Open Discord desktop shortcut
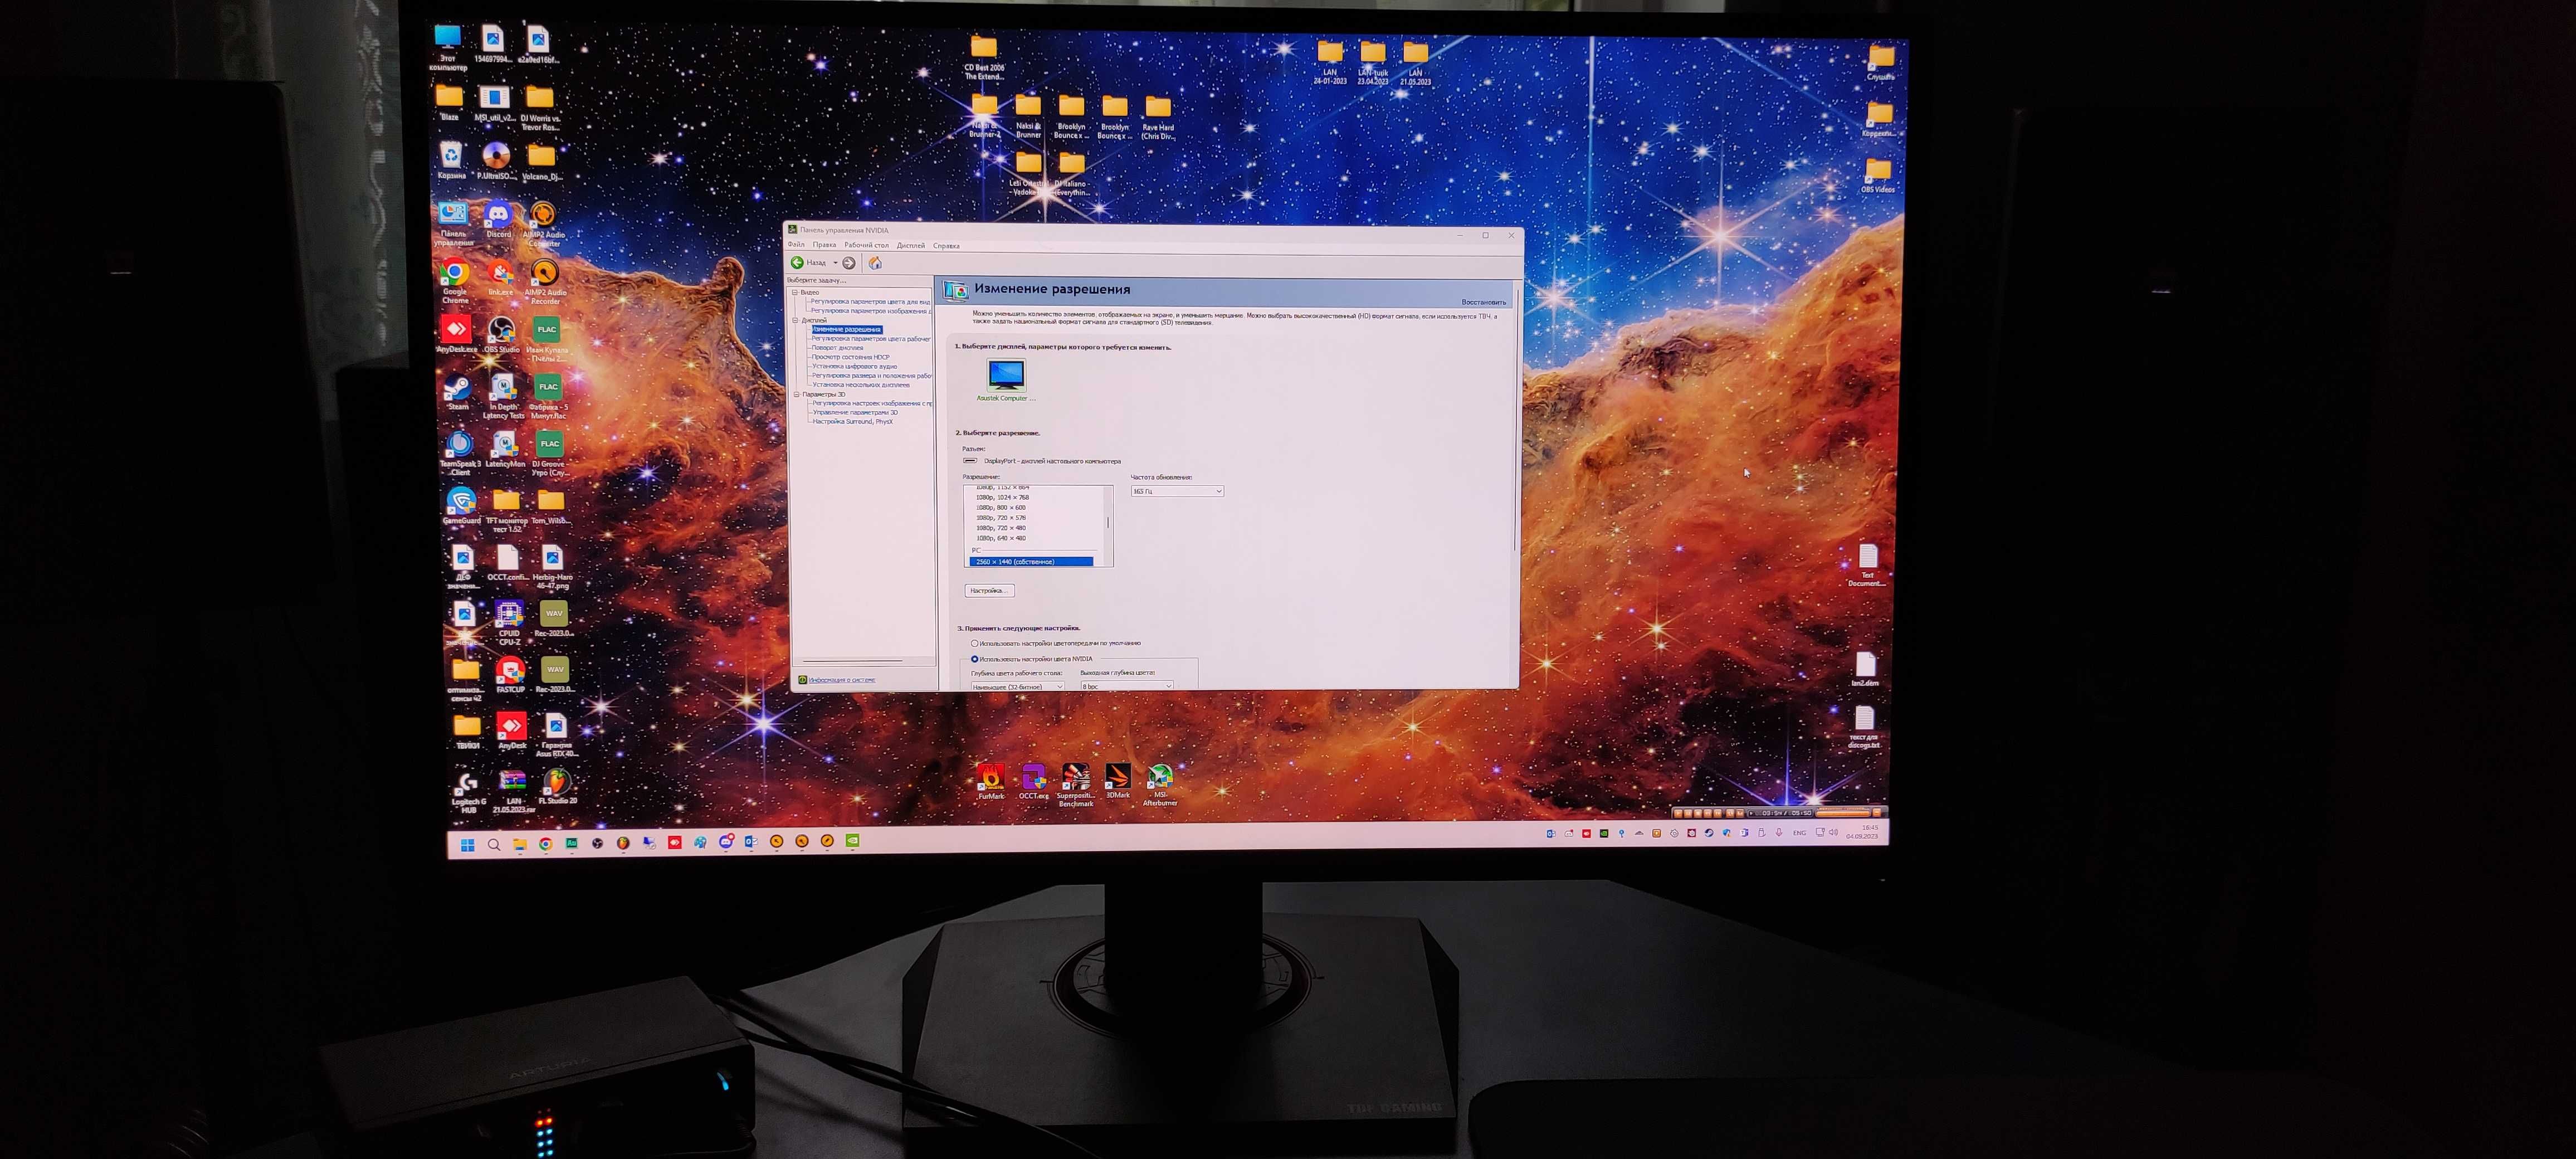The image size is (2576, 1159). [x=498, y=221]
